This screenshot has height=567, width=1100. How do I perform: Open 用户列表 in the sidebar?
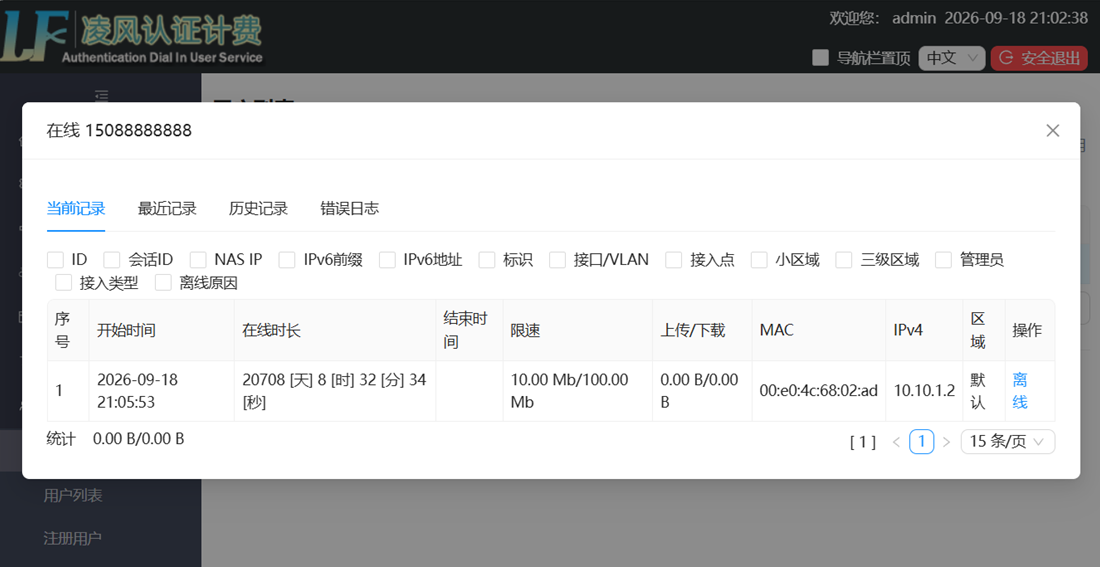[73, 496]
